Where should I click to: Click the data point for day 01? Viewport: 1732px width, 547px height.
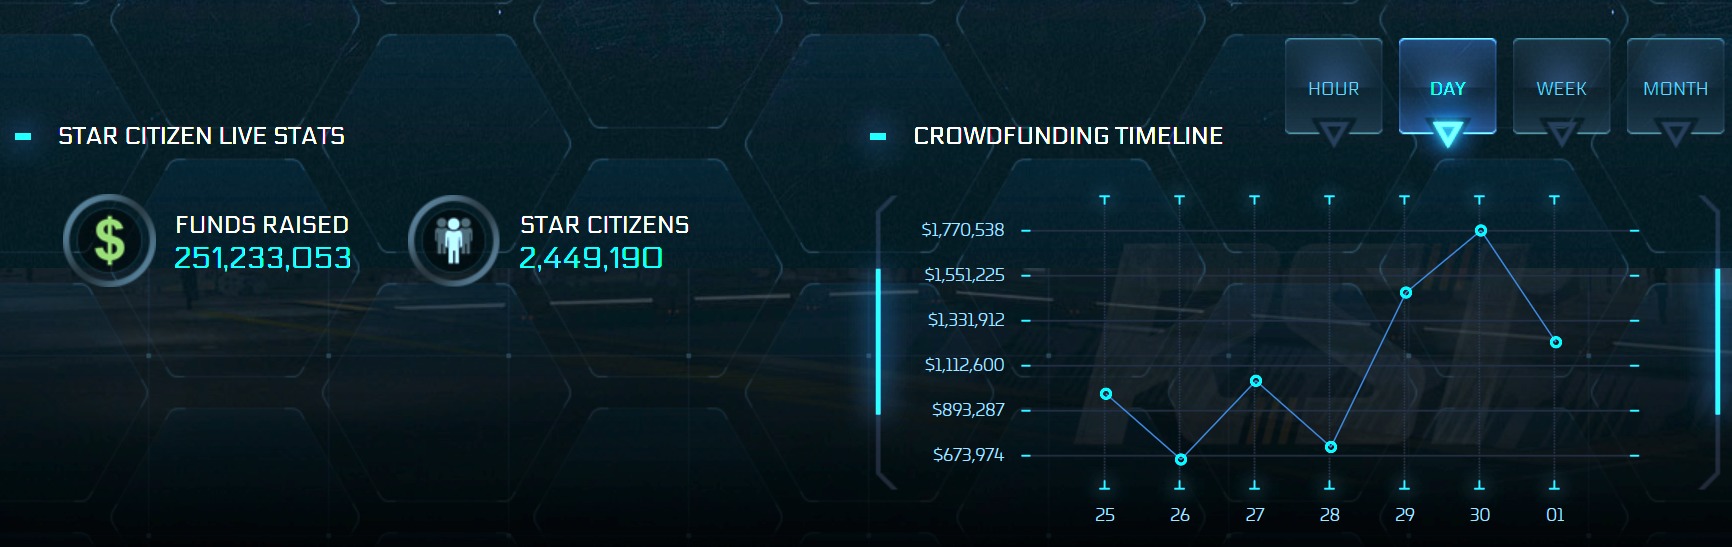pyautogui.click(x=1556, y=342)
